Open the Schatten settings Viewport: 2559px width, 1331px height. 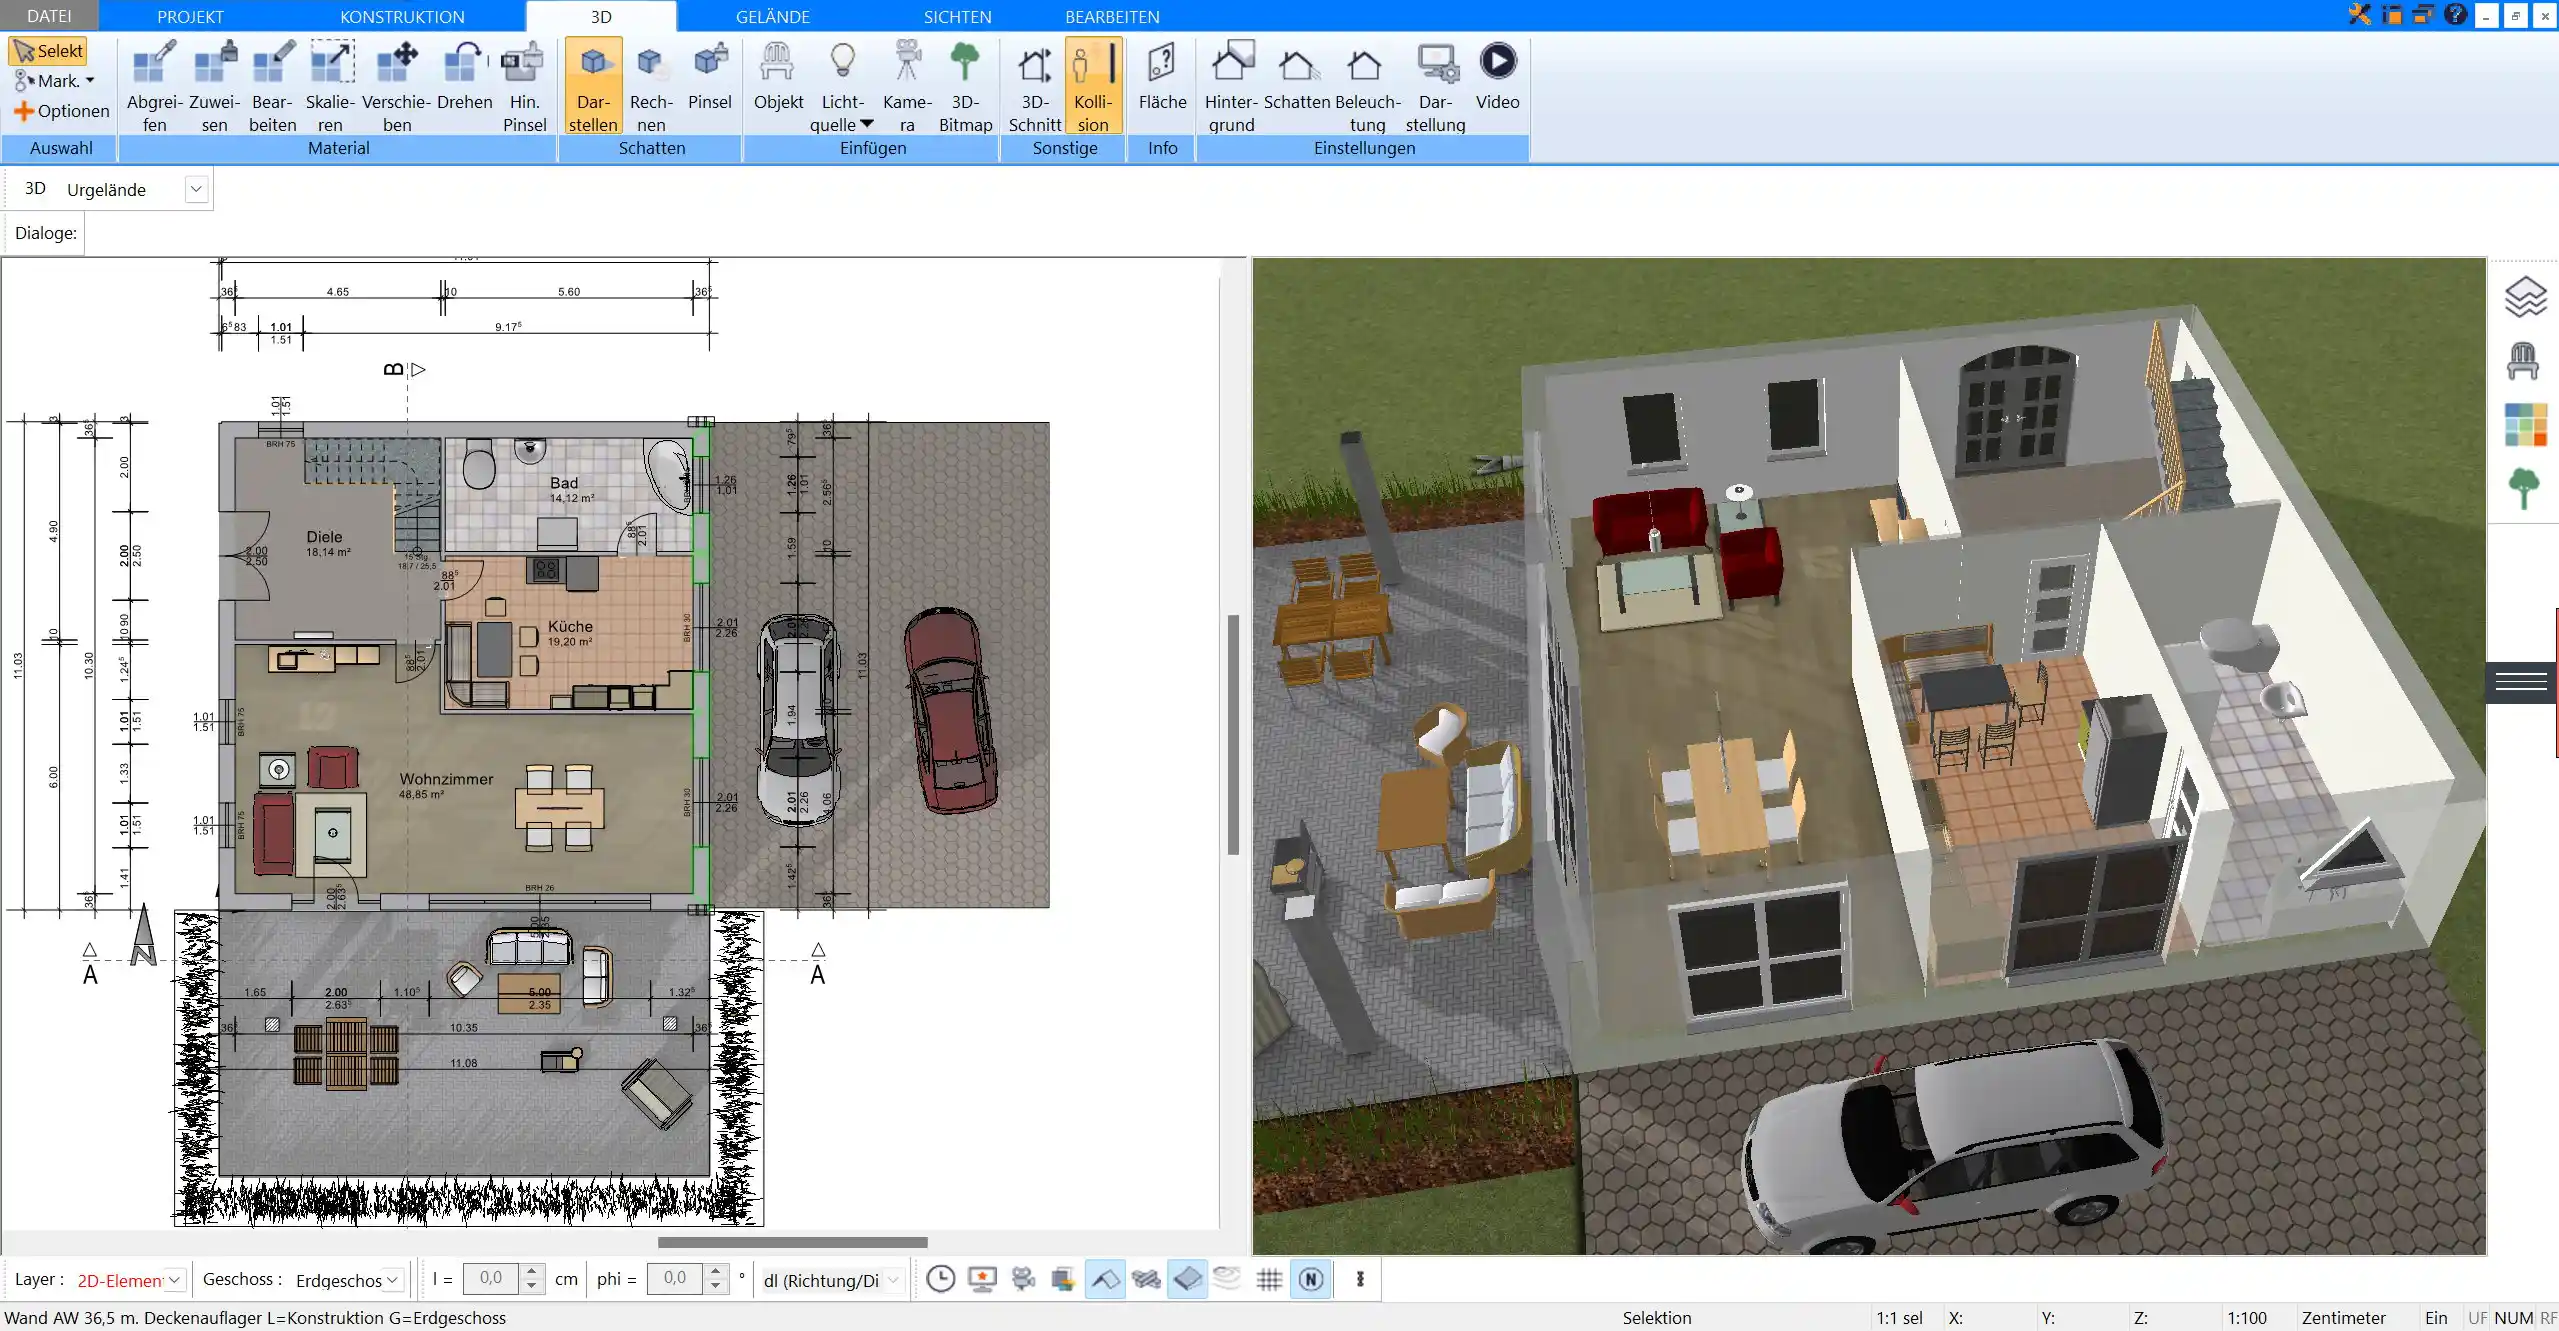pos(1297,76)
